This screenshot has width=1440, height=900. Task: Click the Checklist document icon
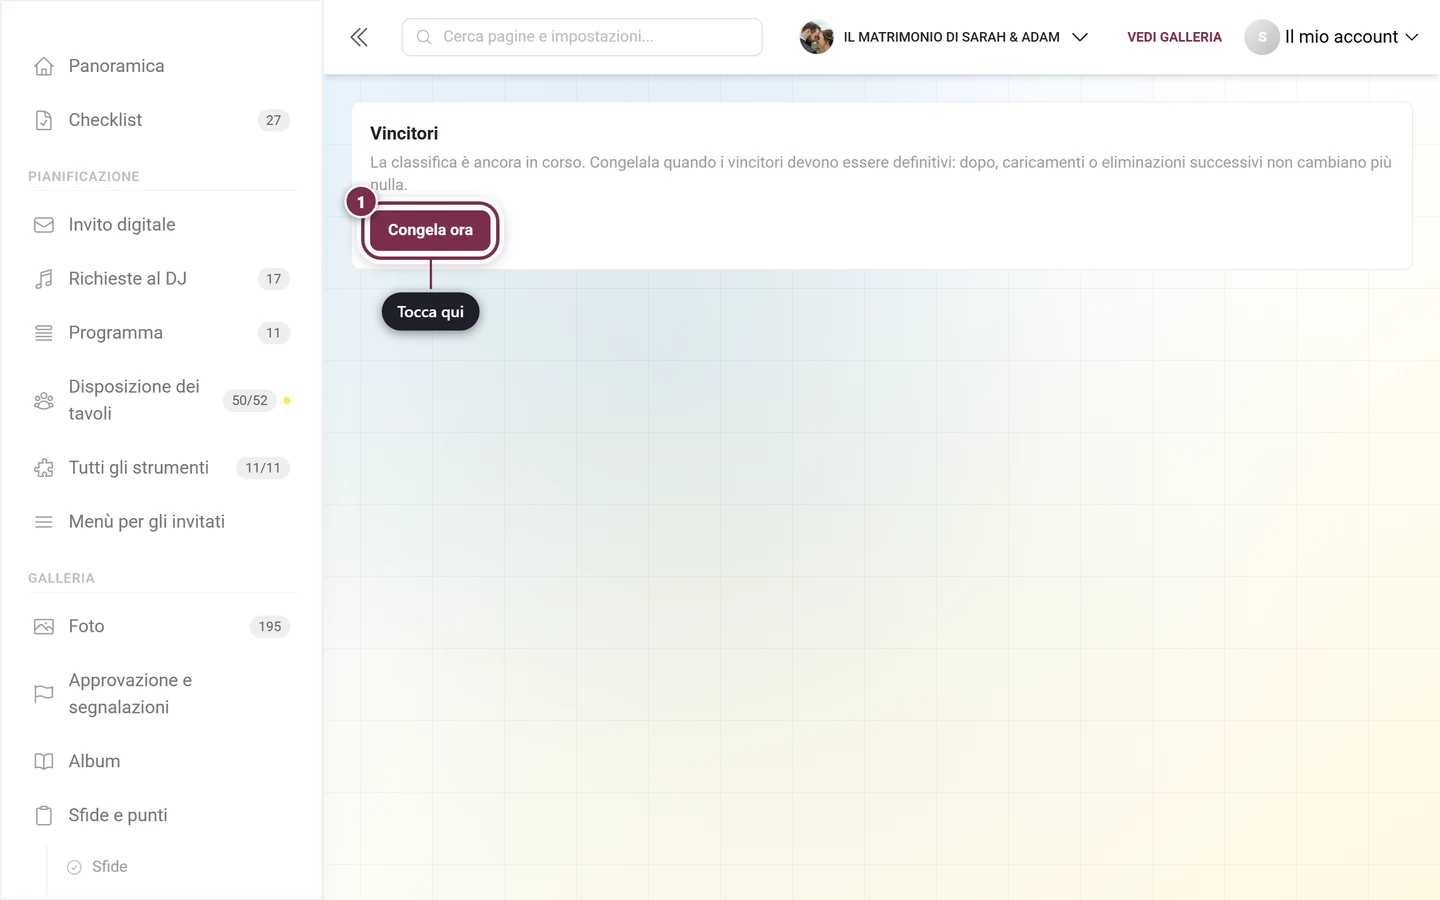coord(44,120)
